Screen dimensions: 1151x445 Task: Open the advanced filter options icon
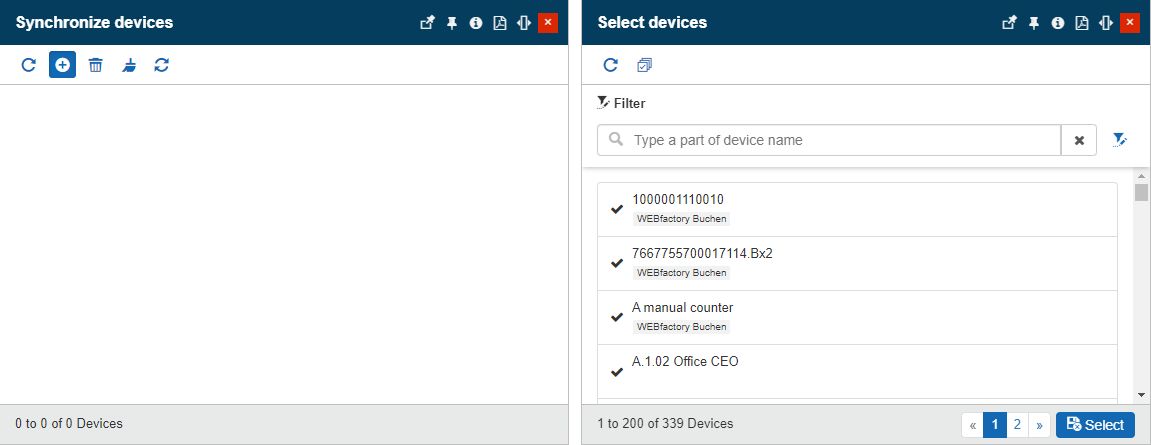1119,140
